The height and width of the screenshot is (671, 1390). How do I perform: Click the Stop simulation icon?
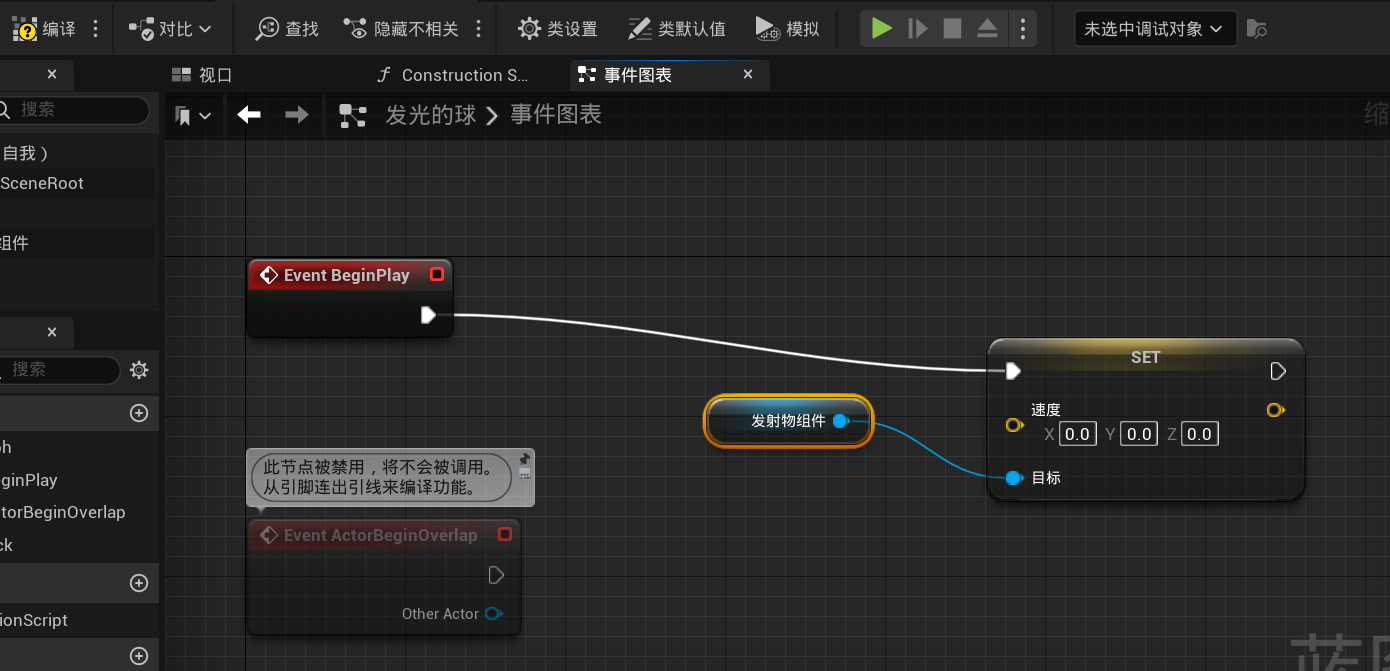coord(952,28)
